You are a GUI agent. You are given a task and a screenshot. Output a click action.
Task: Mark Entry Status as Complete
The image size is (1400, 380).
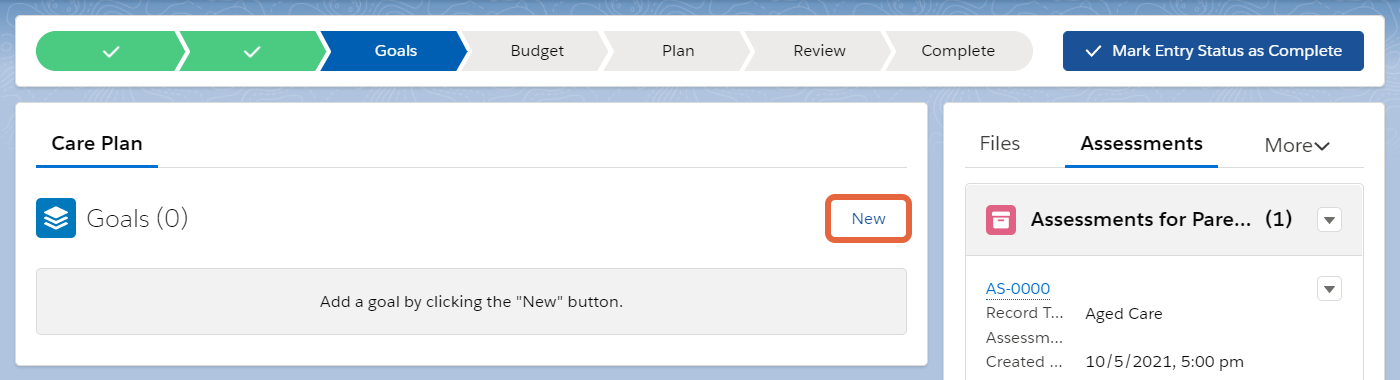click(x=1213, y=51)
